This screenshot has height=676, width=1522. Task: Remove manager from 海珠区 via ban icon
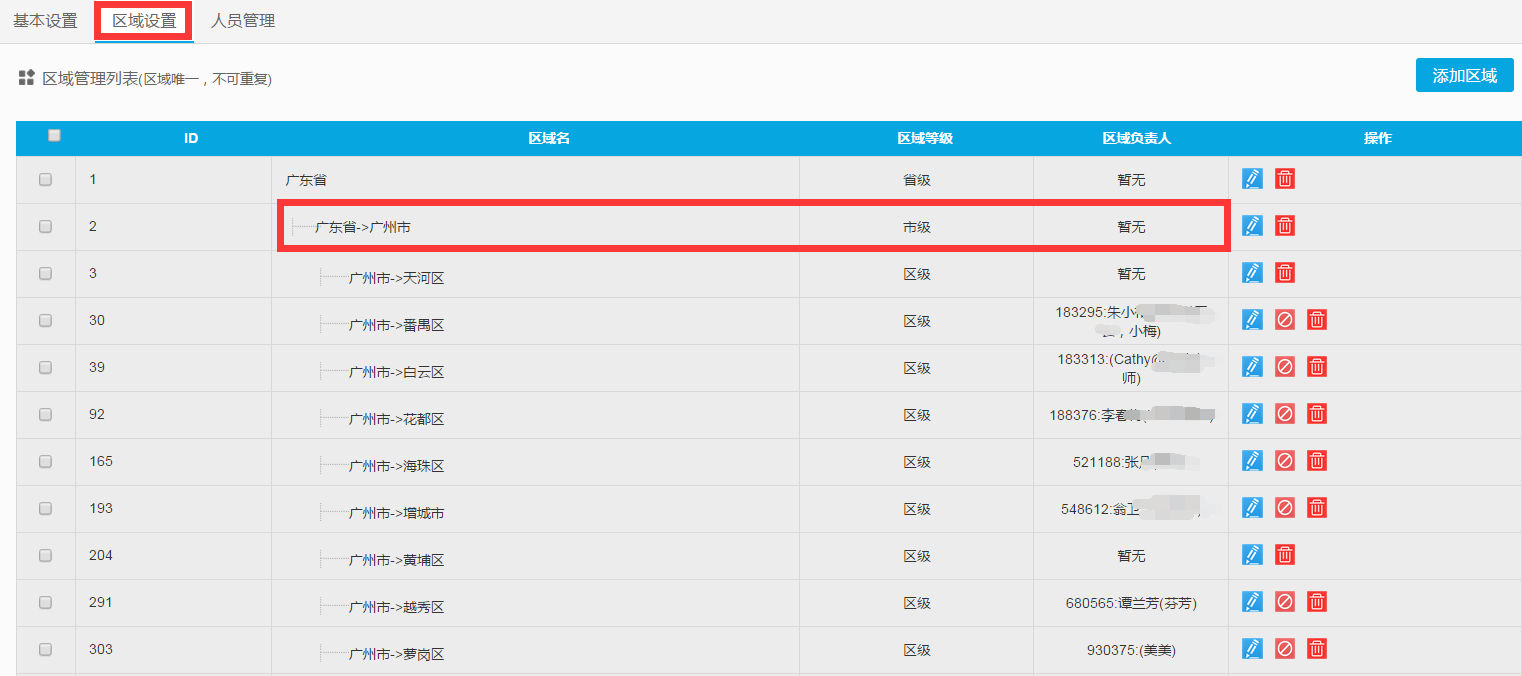click(x=1285, y=460)
